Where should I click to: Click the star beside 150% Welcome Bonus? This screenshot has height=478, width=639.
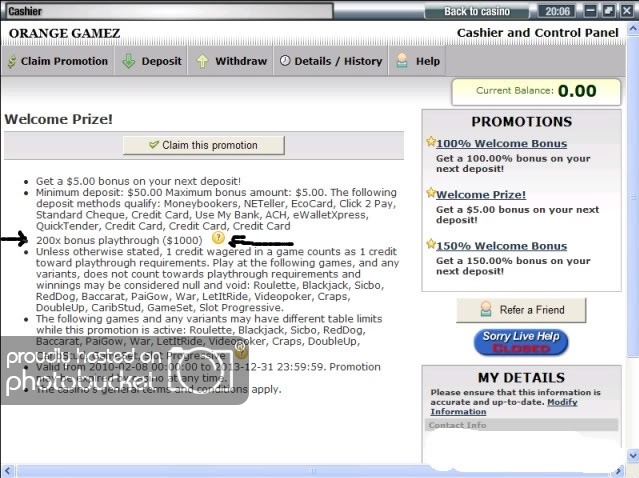(431, 244)
